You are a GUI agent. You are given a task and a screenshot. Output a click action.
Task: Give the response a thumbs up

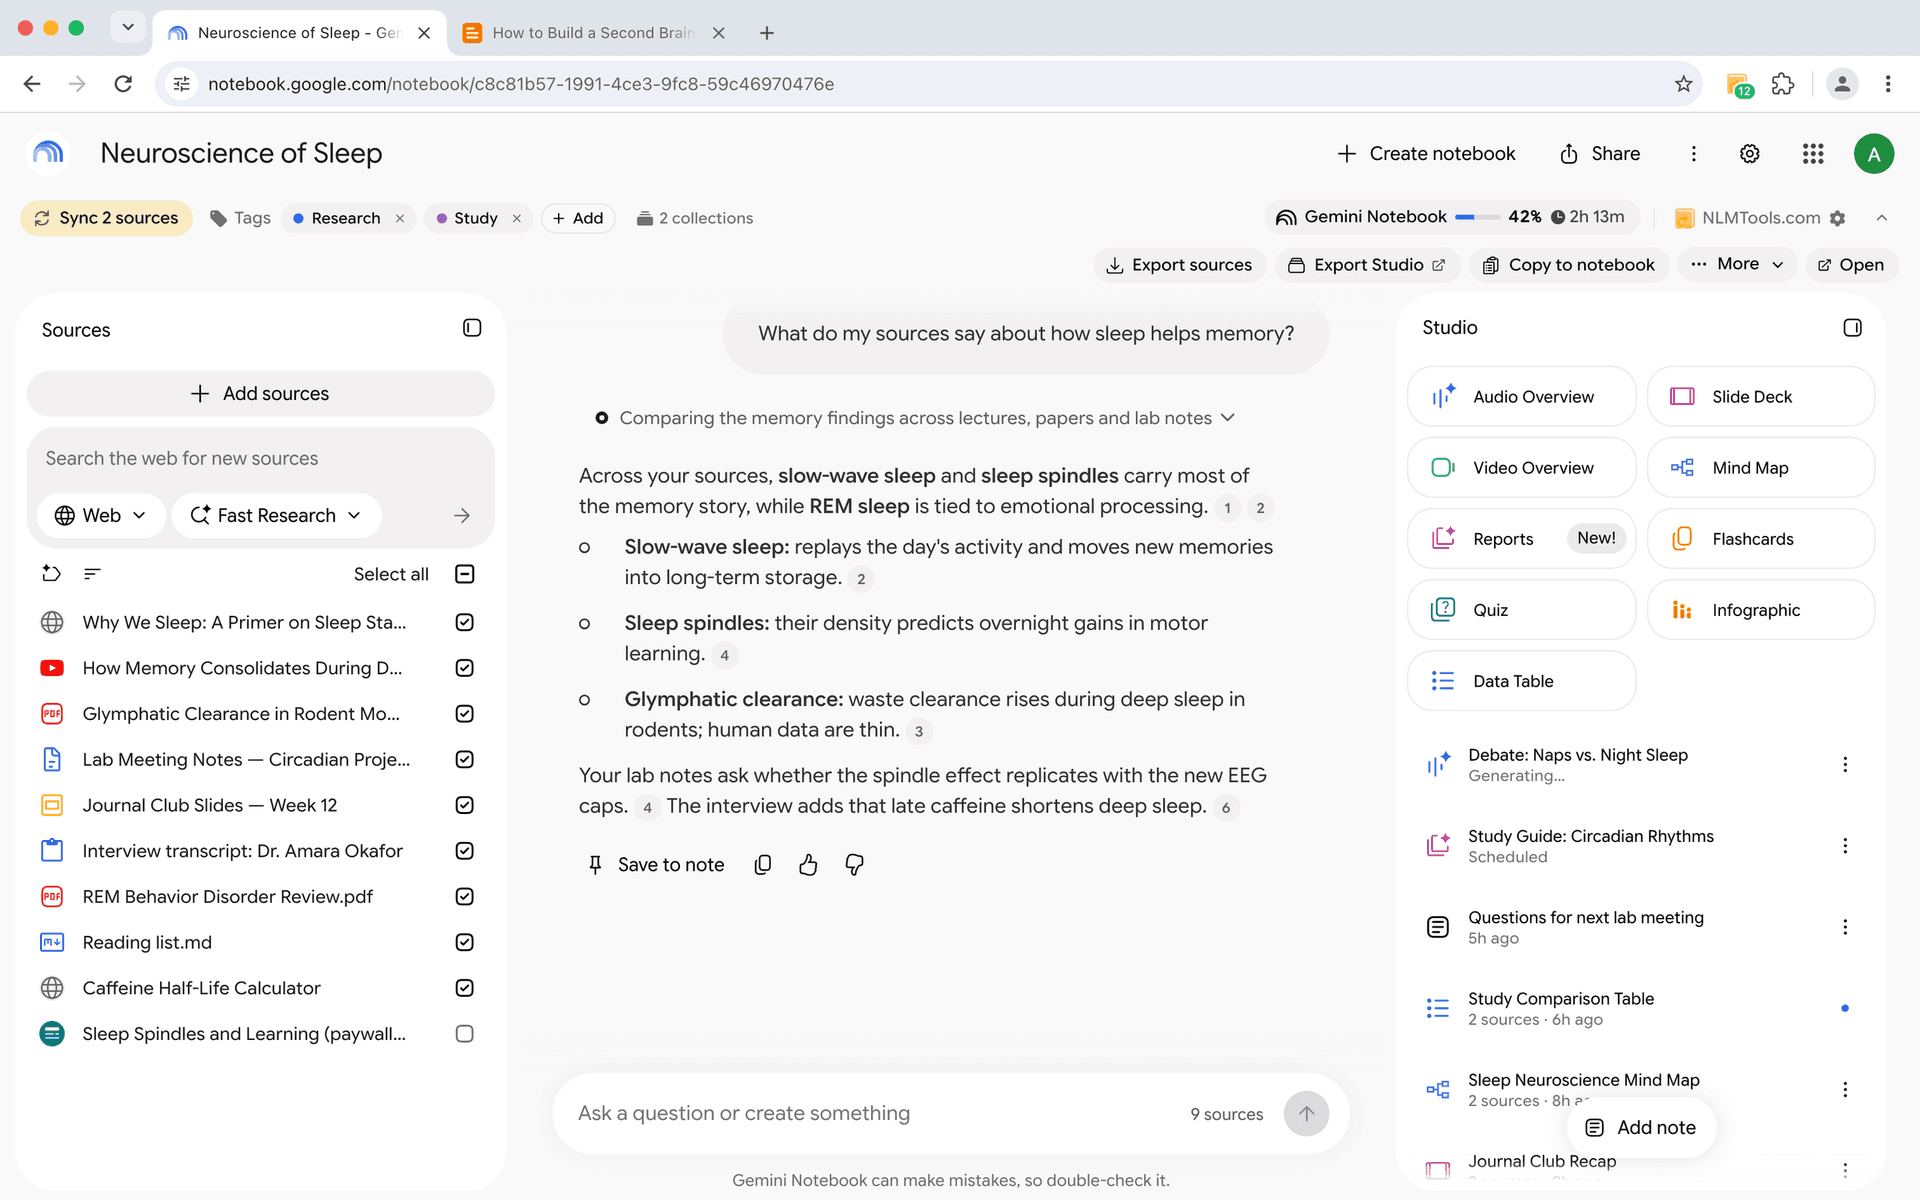point(808,865)
